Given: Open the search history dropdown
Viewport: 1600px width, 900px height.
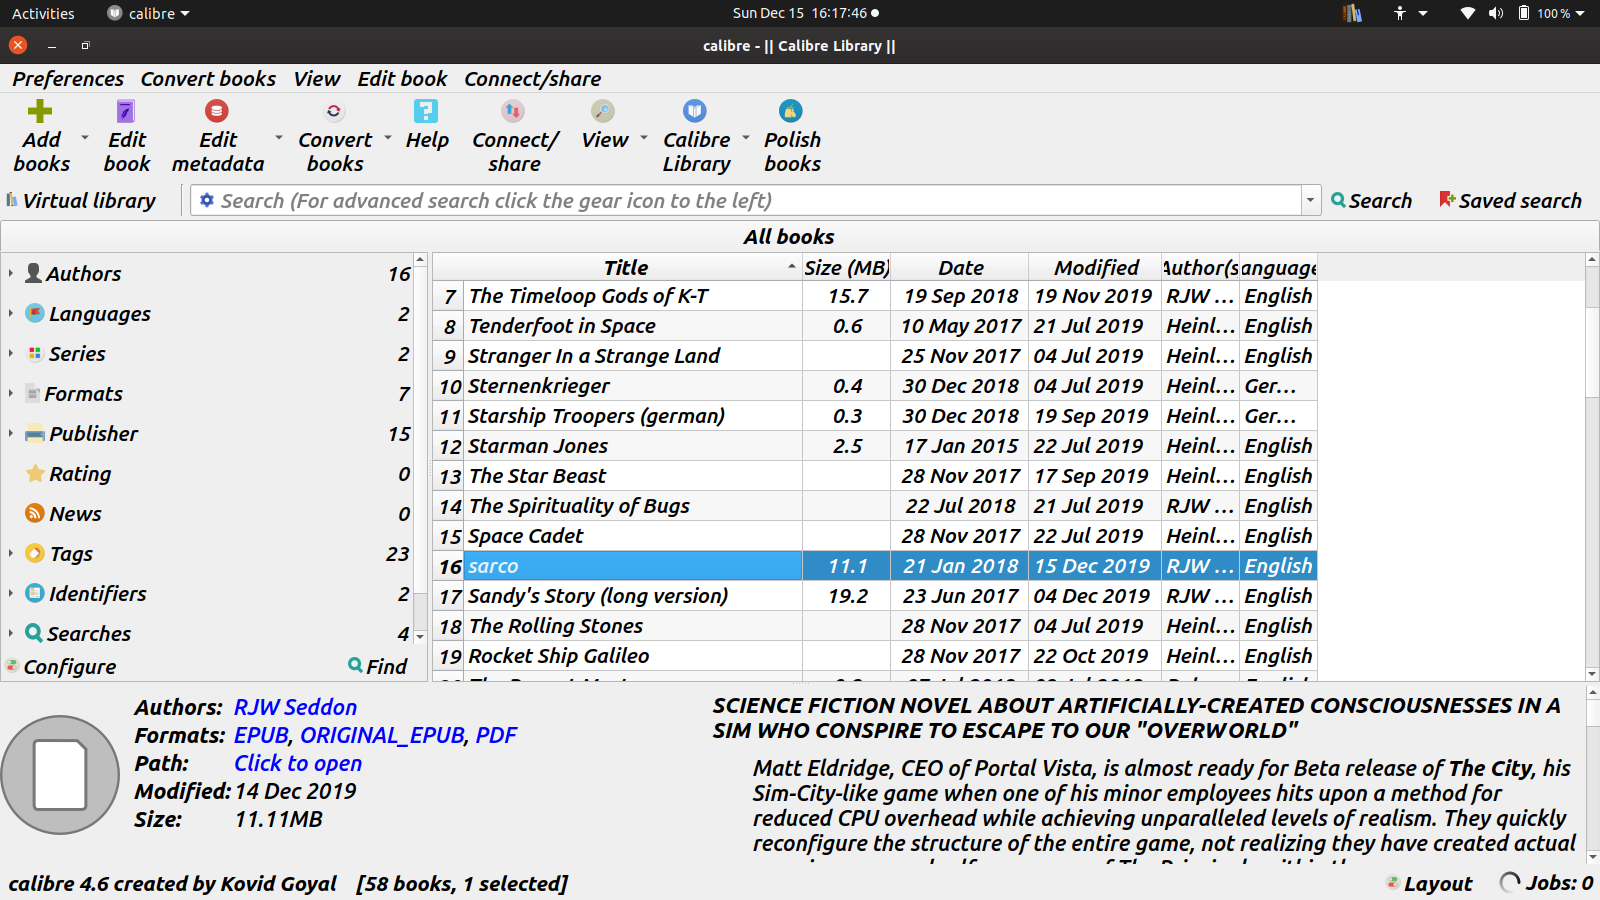Looking at the screenshot, I should click(1310, 200).
